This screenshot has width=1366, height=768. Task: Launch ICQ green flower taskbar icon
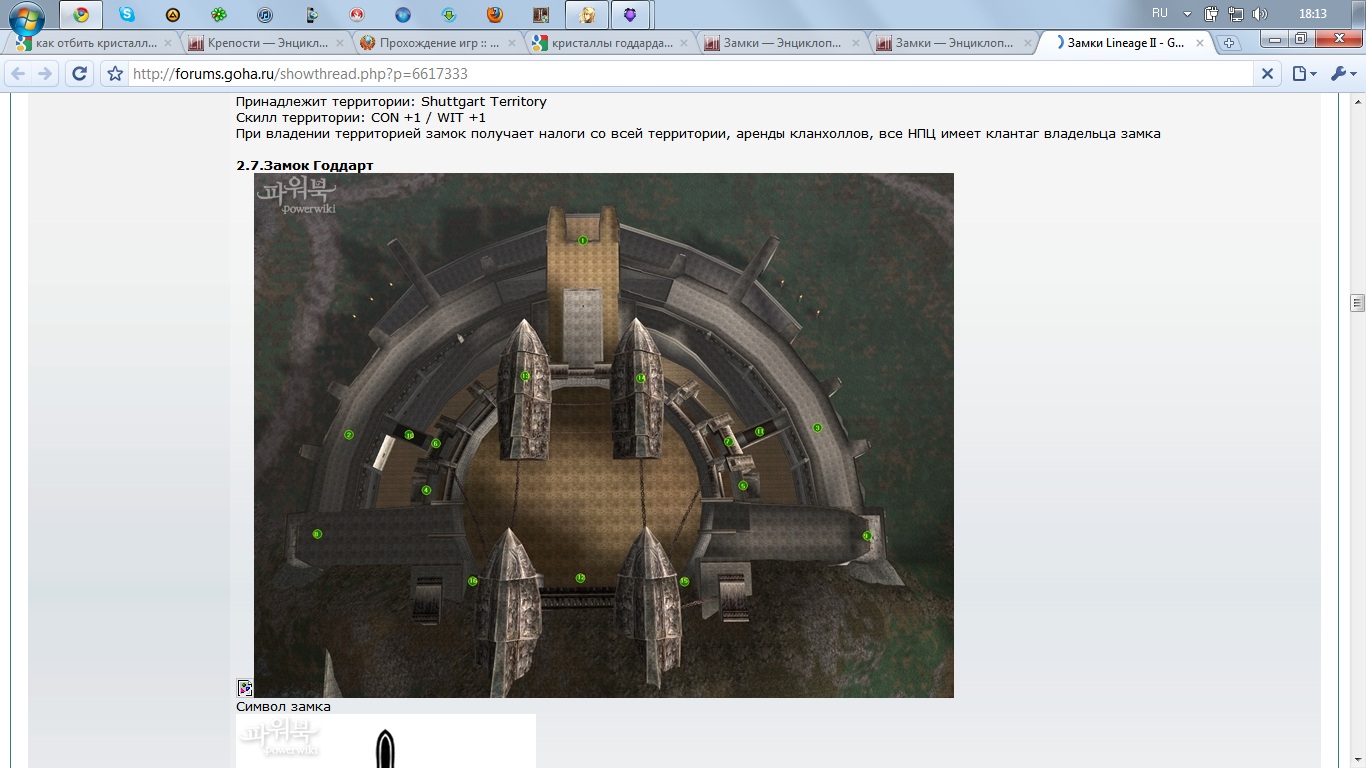219,15
